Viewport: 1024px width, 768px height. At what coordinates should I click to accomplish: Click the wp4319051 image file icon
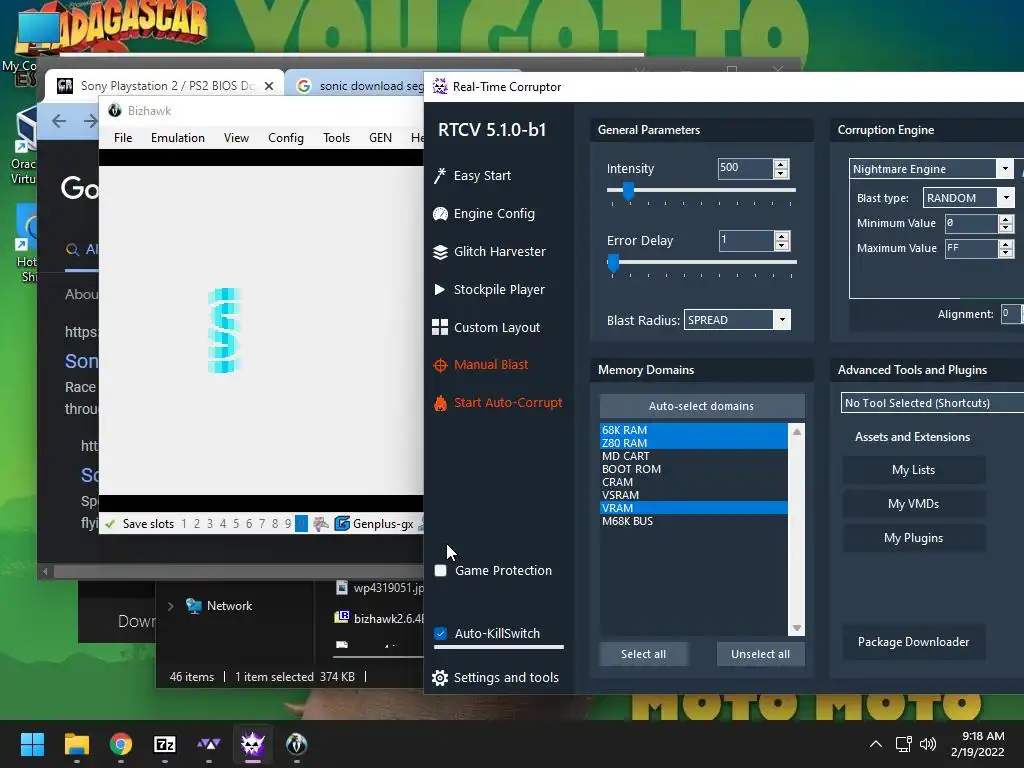pyautogui.click(x=342, y=587)
